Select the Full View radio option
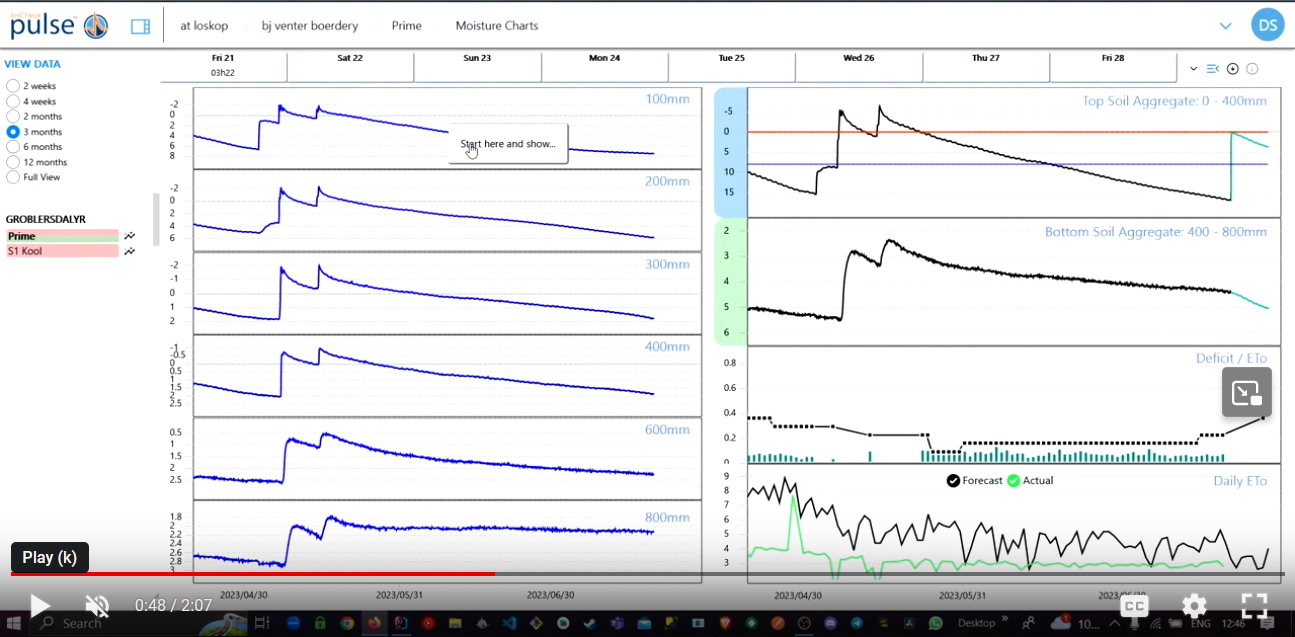 point(34,177)
